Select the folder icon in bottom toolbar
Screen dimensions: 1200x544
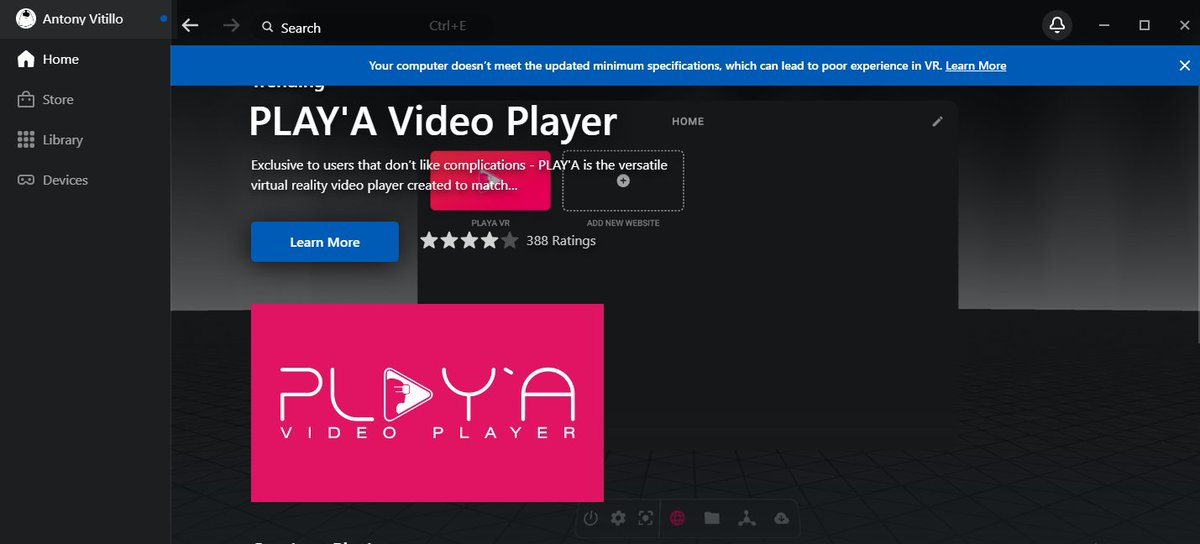point(711,518)
